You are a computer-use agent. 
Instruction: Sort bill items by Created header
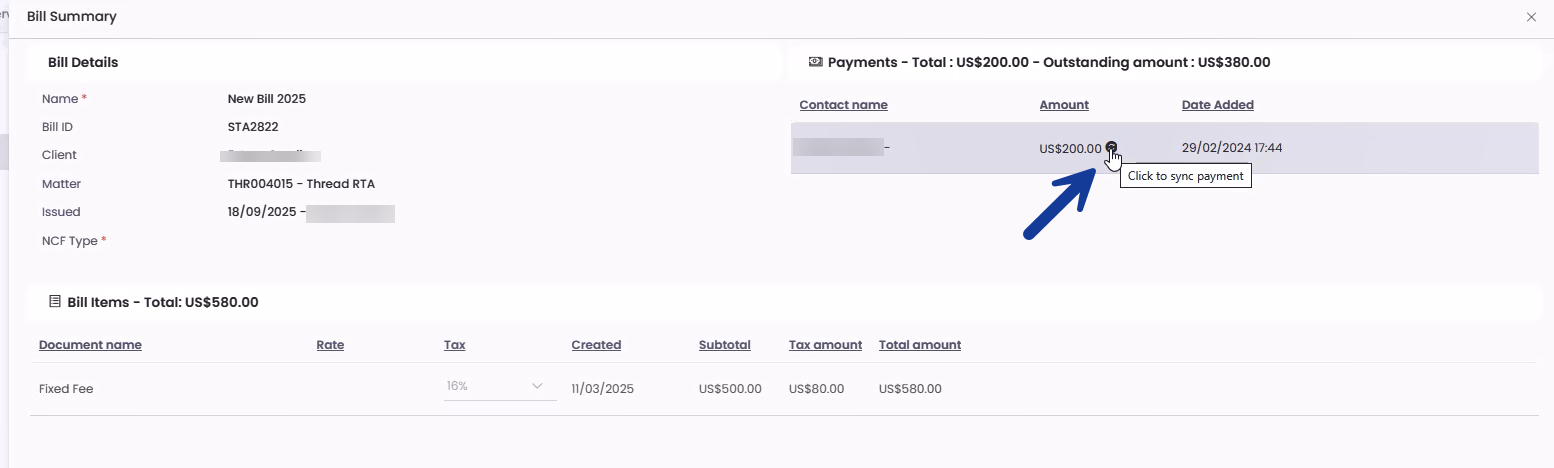pos(596,345)
